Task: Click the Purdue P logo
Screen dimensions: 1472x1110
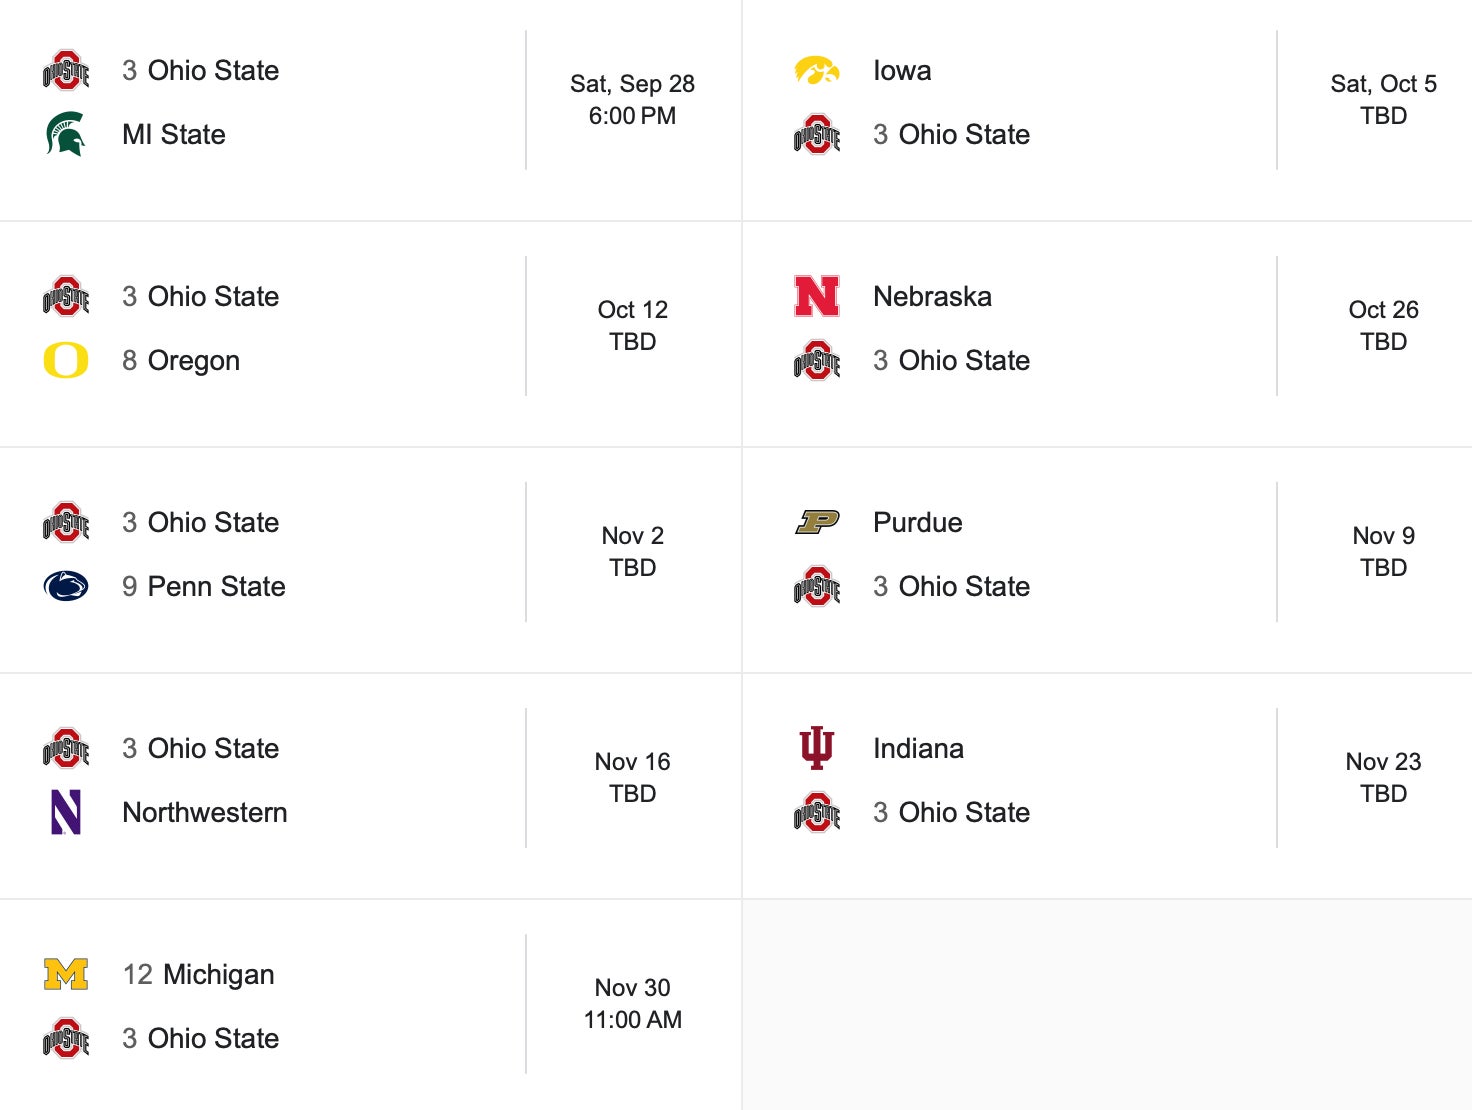Action: point(816,522)
